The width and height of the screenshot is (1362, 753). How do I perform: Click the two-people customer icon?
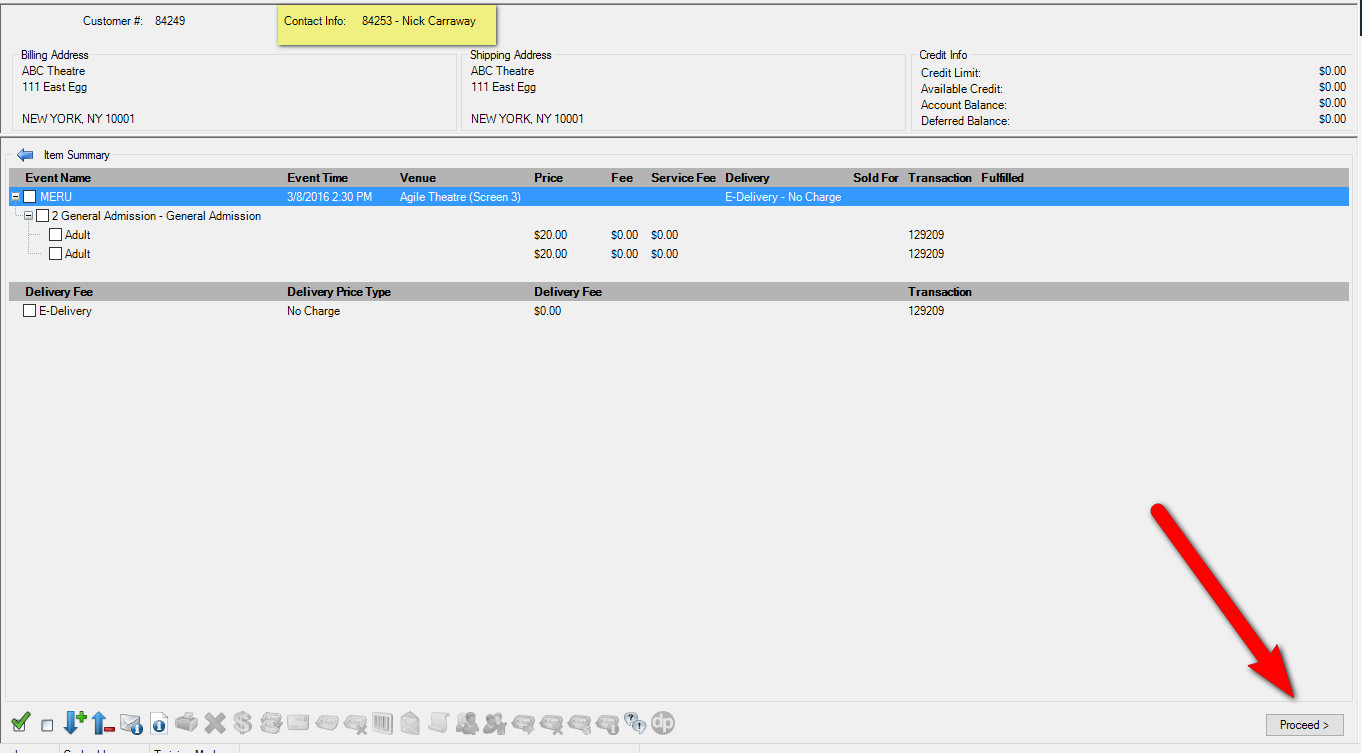[467, 722]
